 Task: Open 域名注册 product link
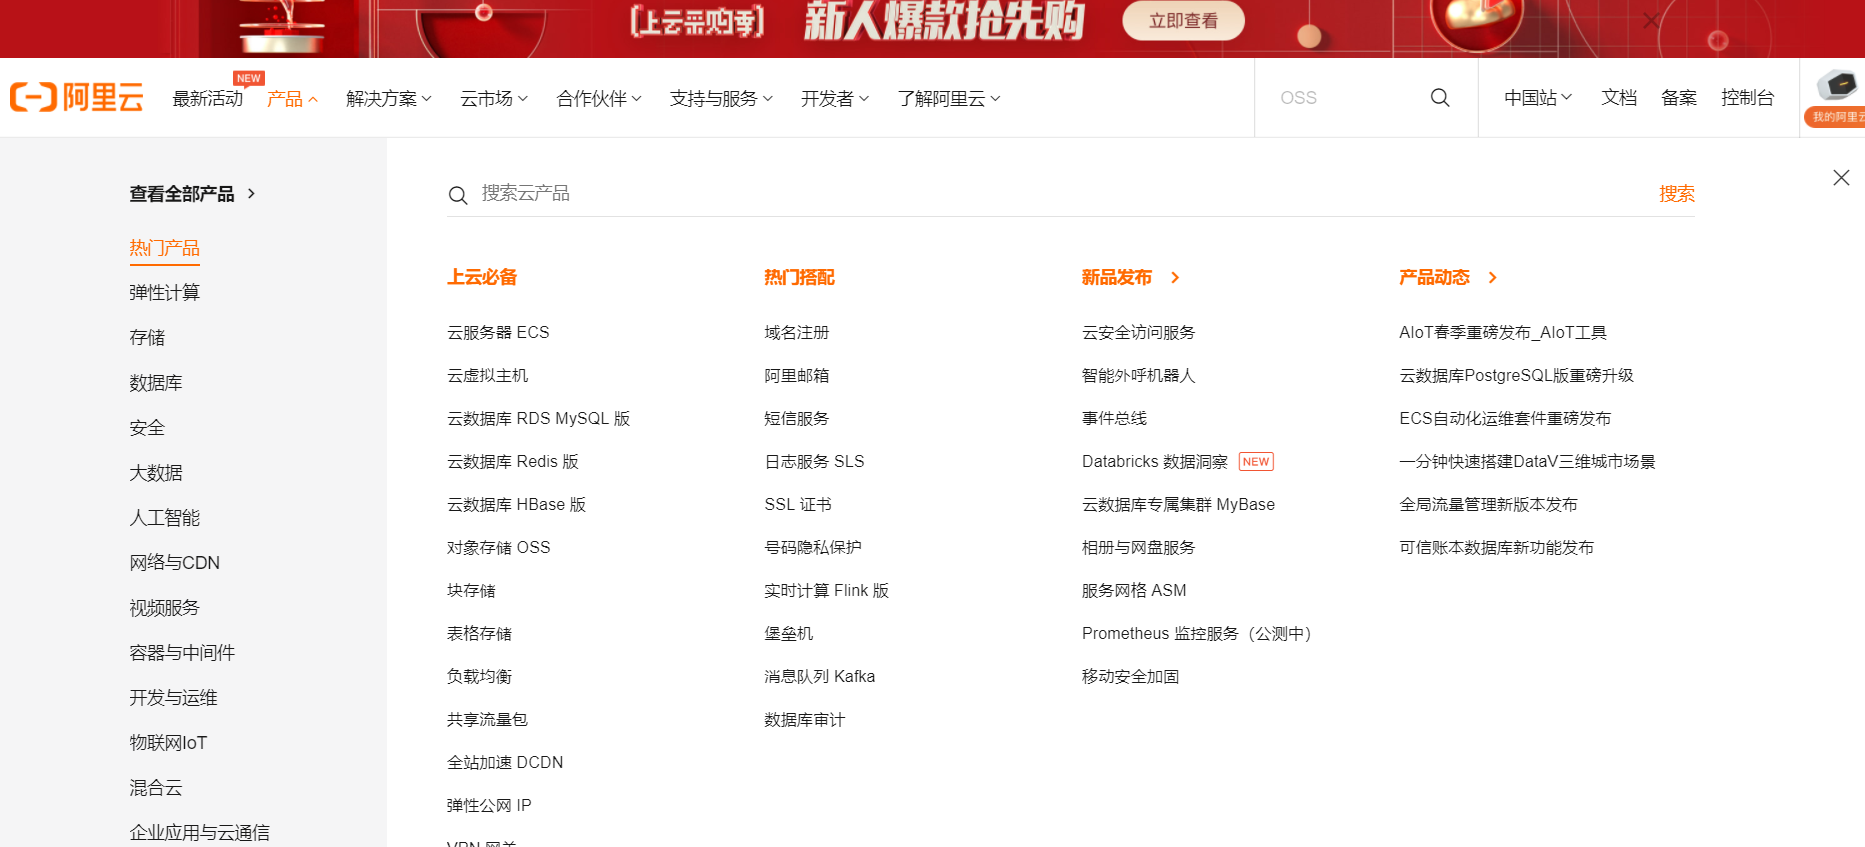point(797,332)
